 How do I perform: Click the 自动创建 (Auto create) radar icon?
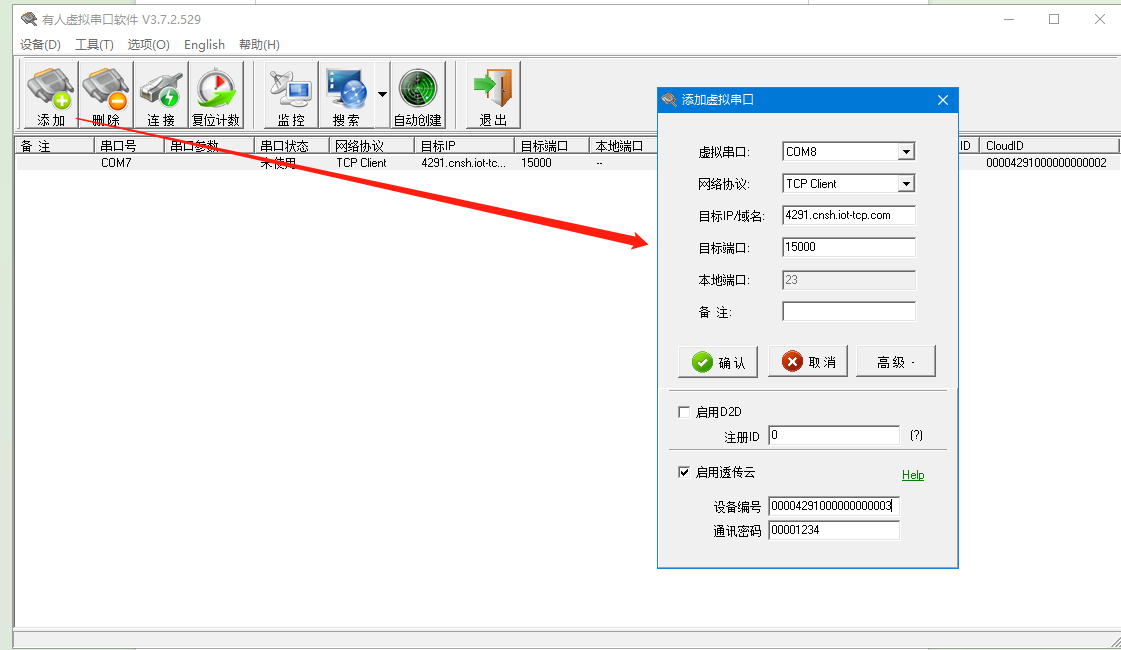click(x=418, y=95)
